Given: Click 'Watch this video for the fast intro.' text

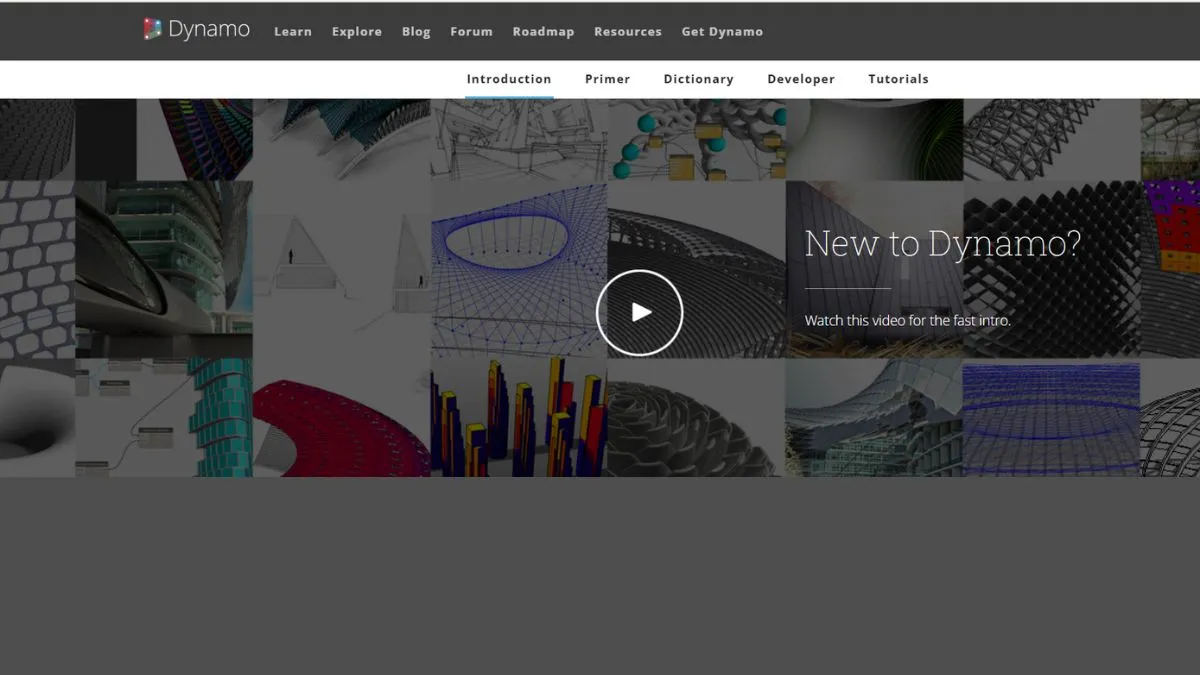Looking at the screenshot, I should click(x=908, y=321).
